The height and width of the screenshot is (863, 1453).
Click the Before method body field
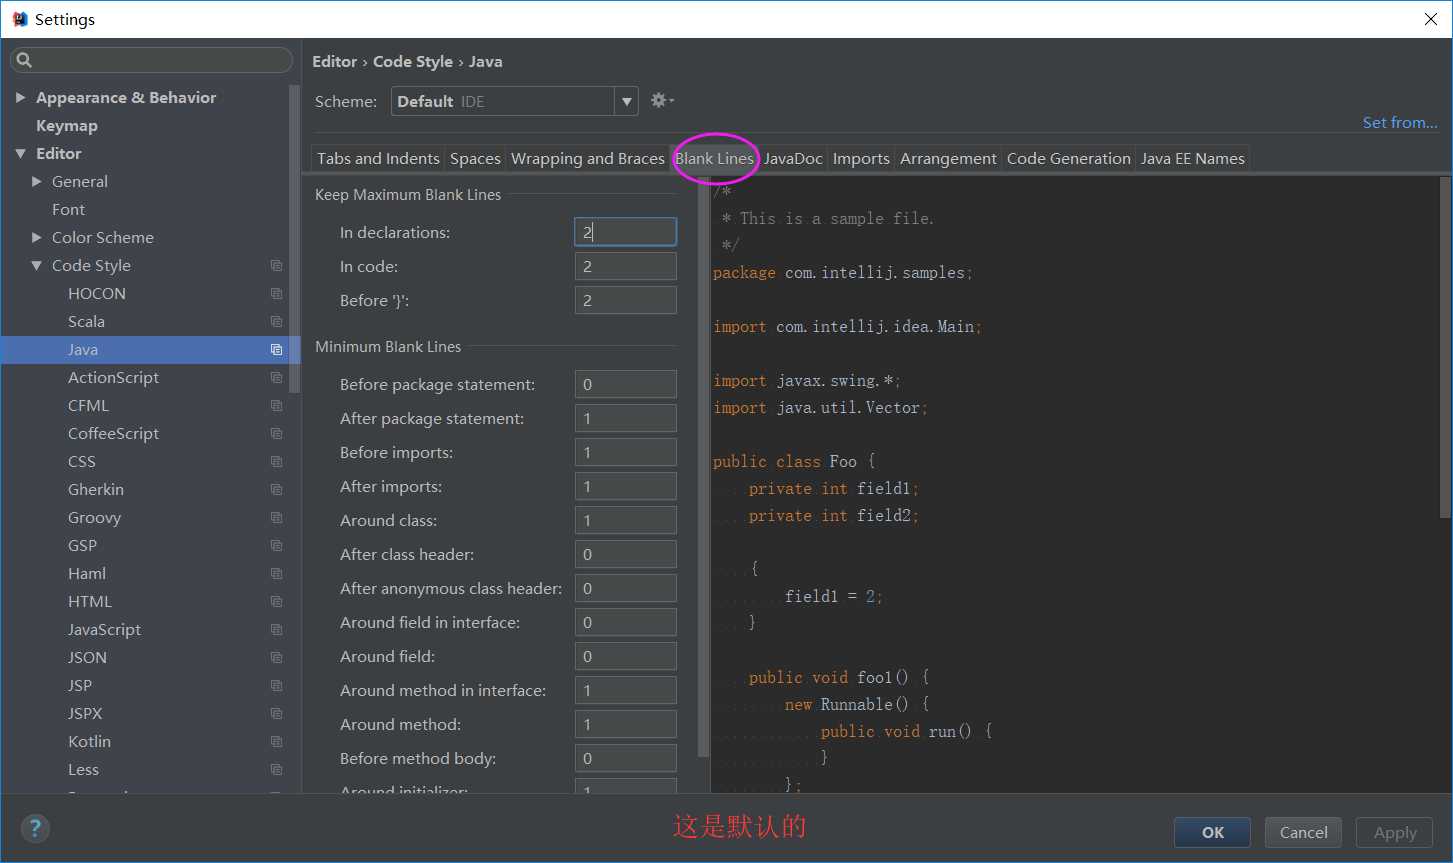(x=626, y=758)
